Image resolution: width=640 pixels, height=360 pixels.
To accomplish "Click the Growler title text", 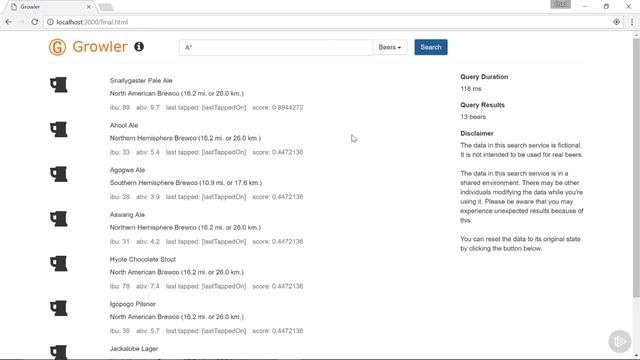I will click(100, 47).
